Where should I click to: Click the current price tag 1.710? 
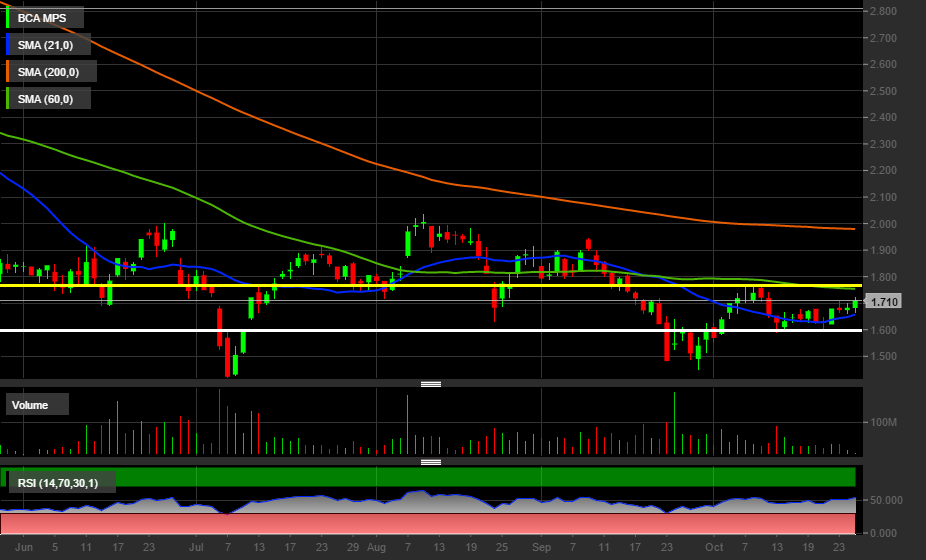(x=884, y=302)
